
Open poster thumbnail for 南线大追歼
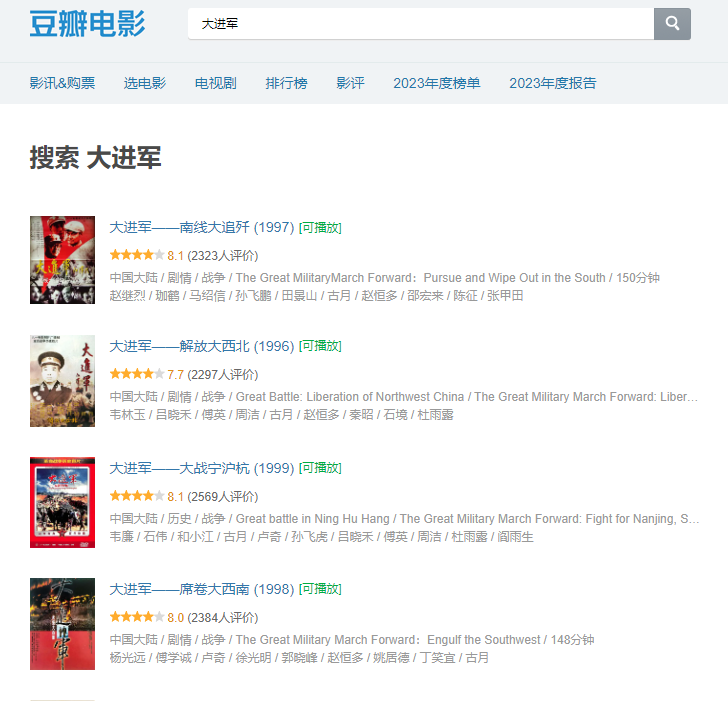coord(62,260)
